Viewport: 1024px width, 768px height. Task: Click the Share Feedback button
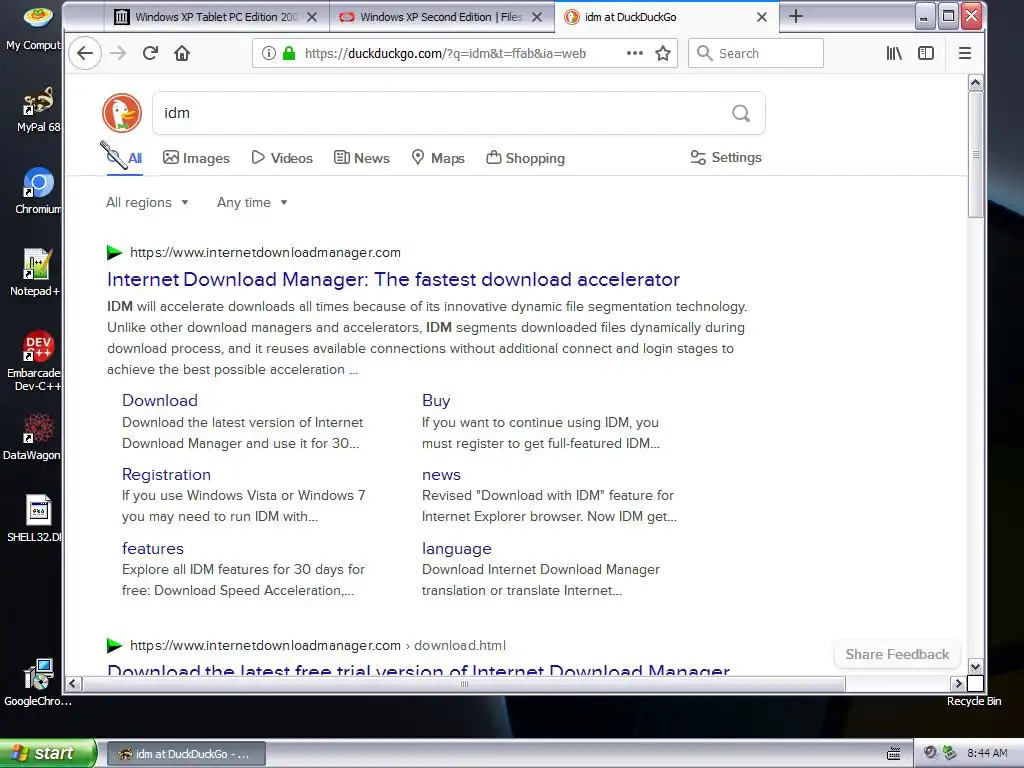click(x=897, y=654)
